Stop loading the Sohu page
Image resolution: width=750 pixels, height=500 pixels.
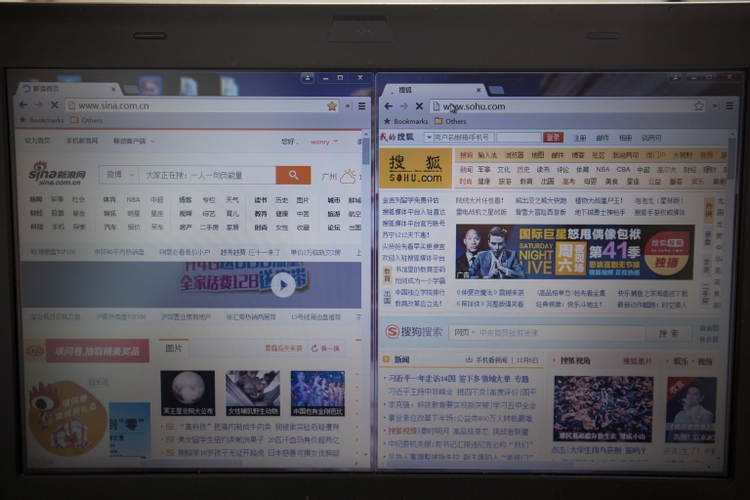coord(419,106)
